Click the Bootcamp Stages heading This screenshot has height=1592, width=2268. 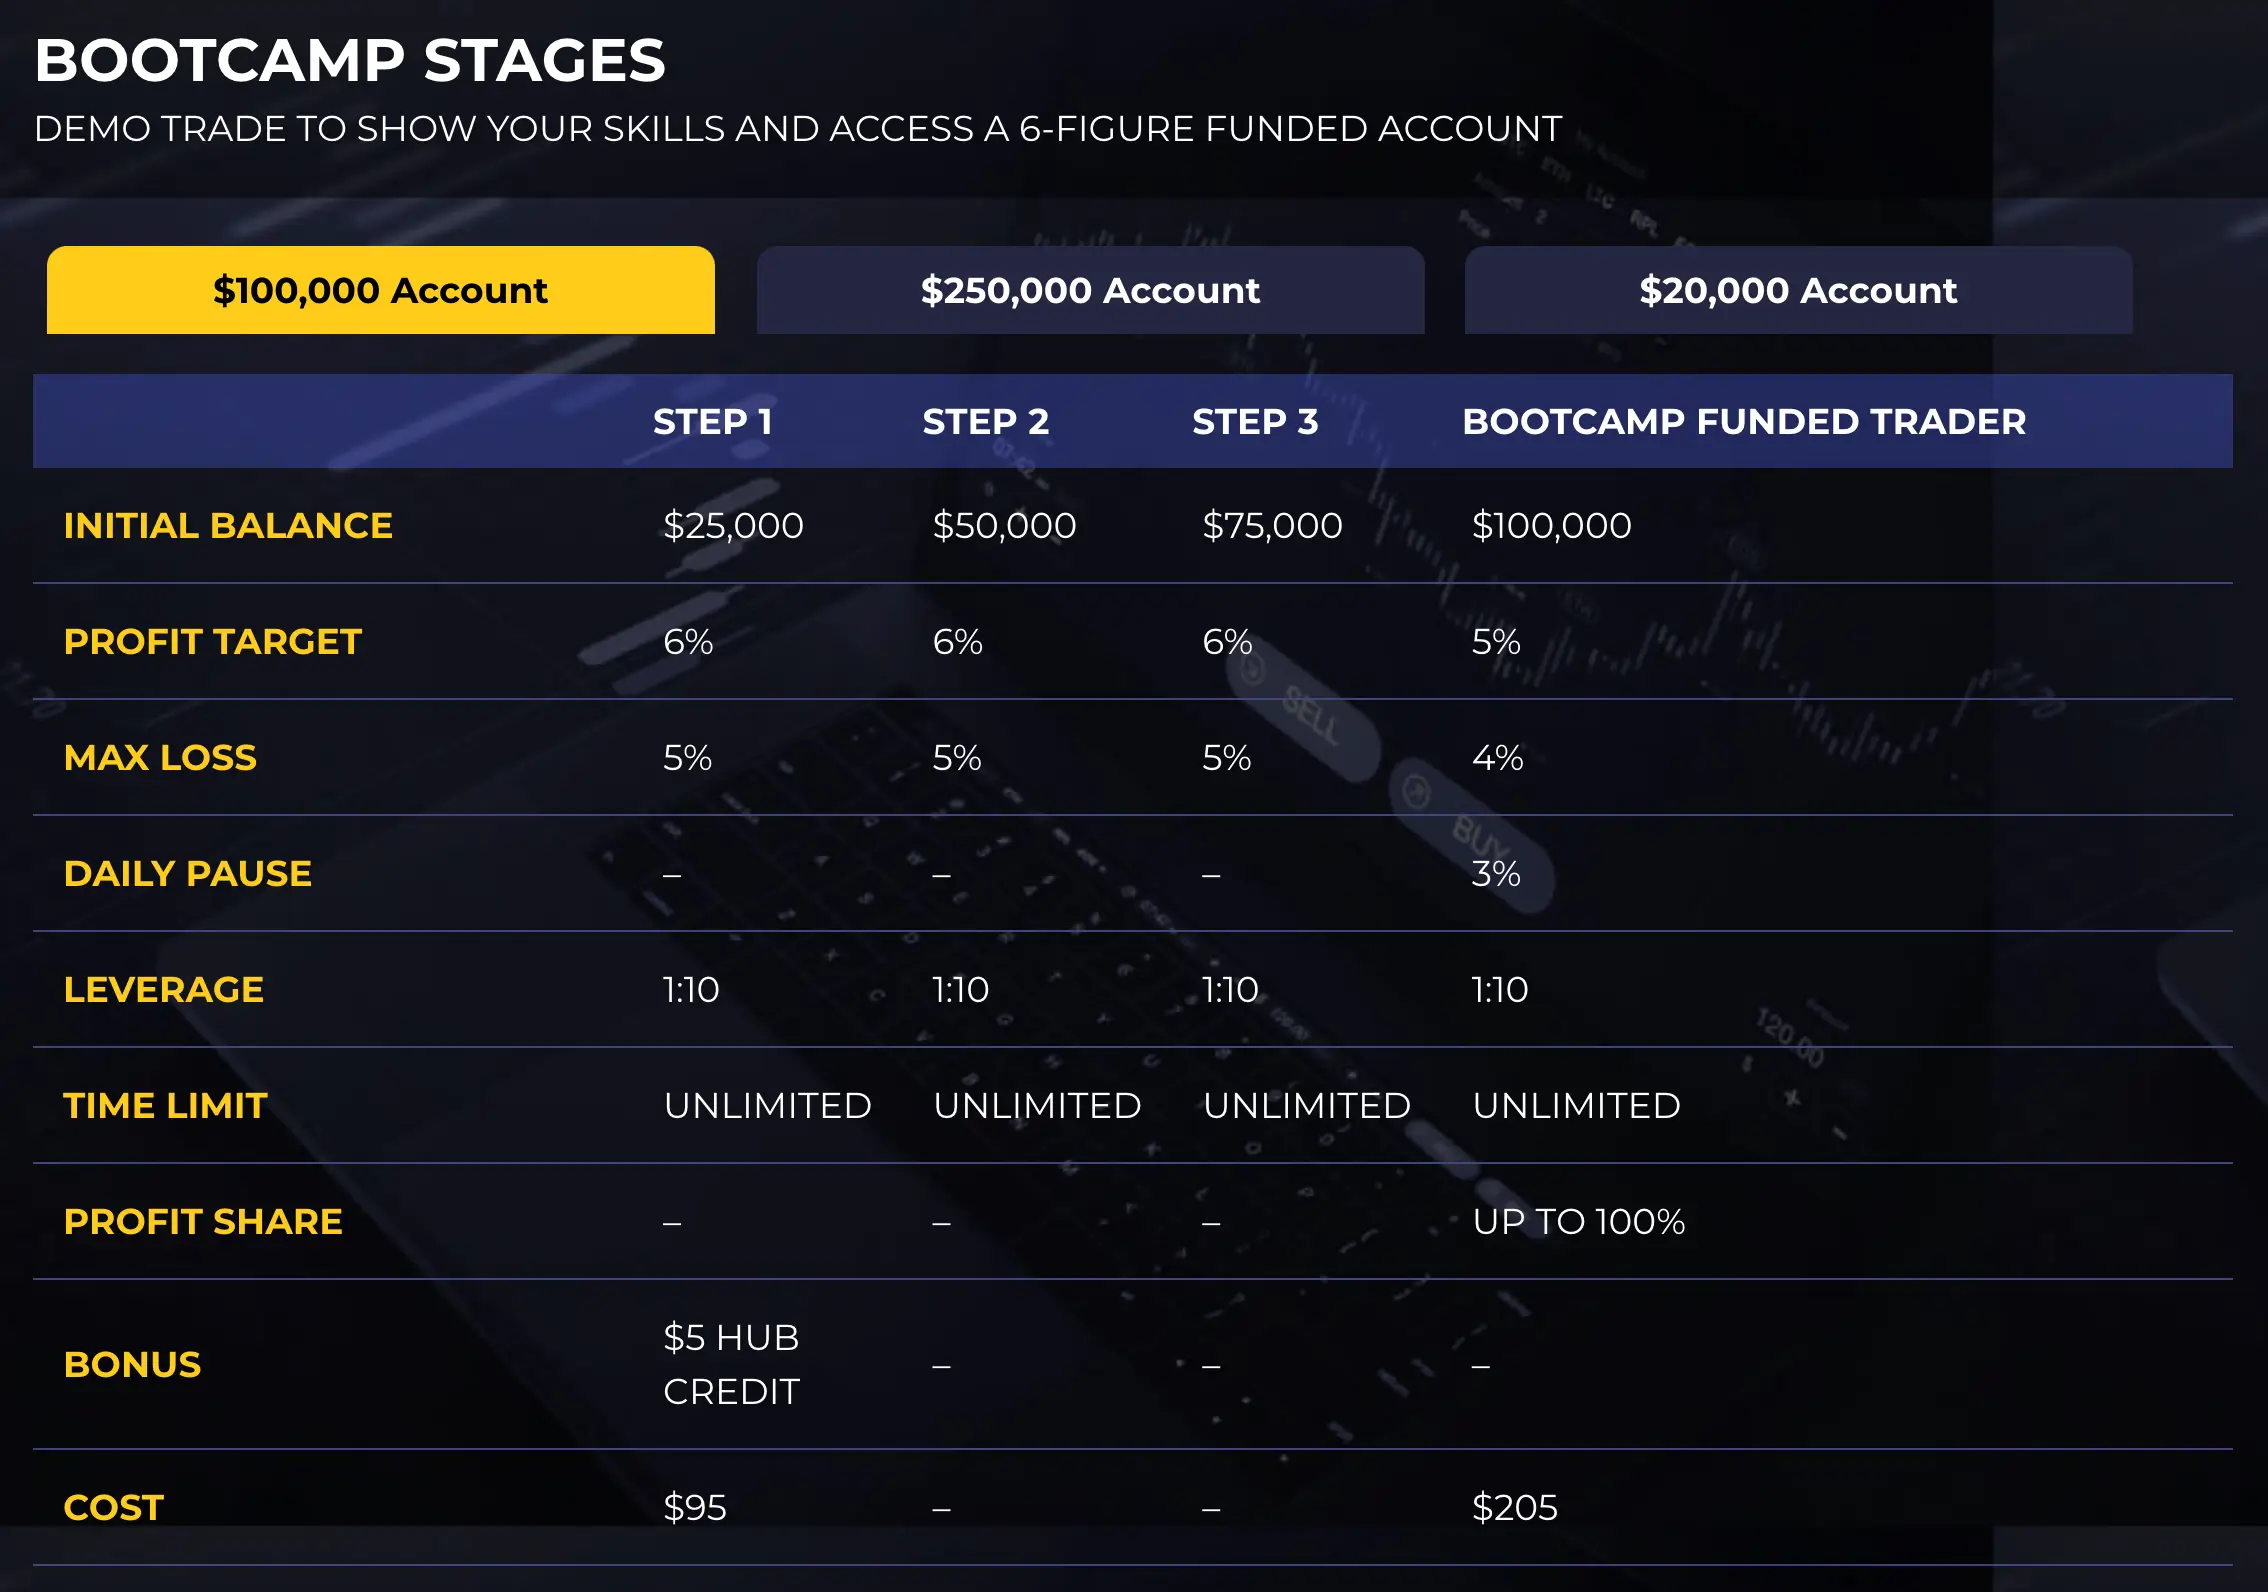[x=350, y=60]
